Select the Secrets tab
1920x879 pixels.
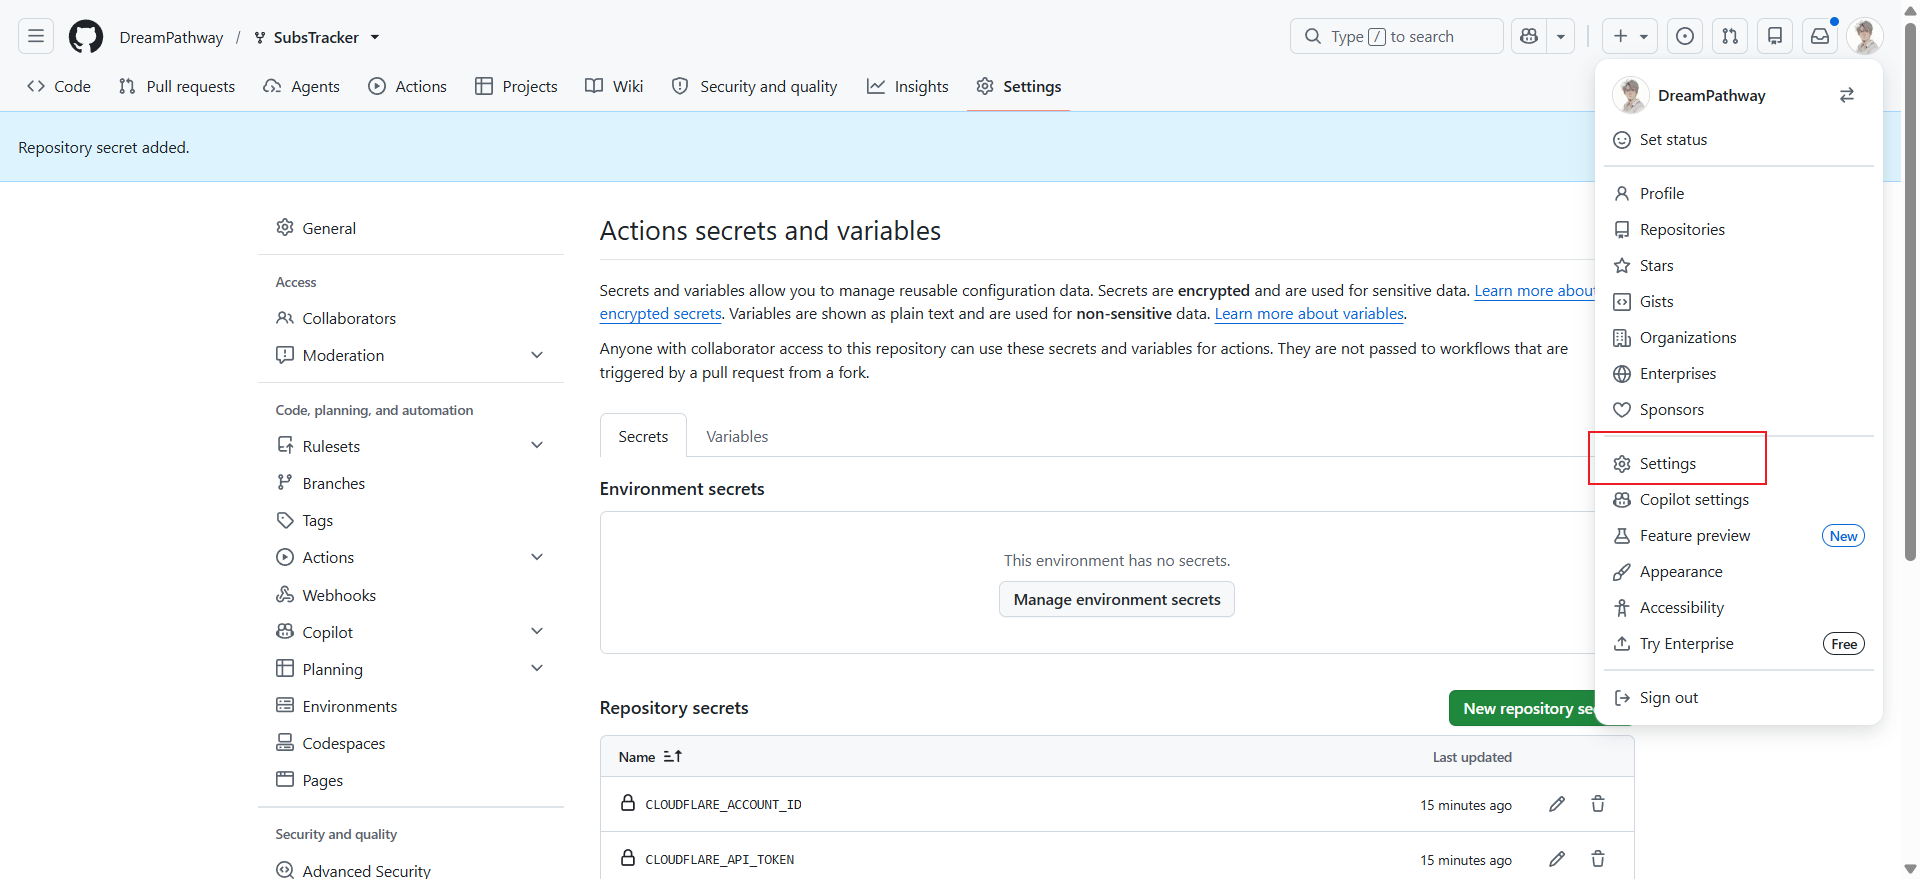(643, 437)
